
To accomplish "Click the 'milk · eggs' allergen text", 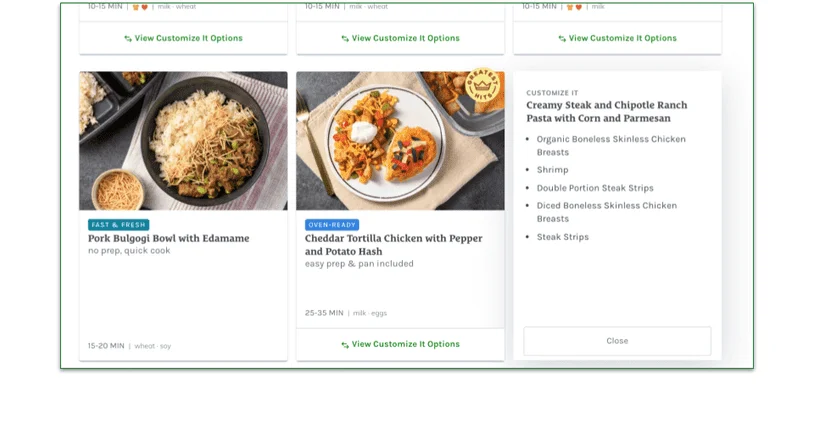I will [x=370, y=313].
